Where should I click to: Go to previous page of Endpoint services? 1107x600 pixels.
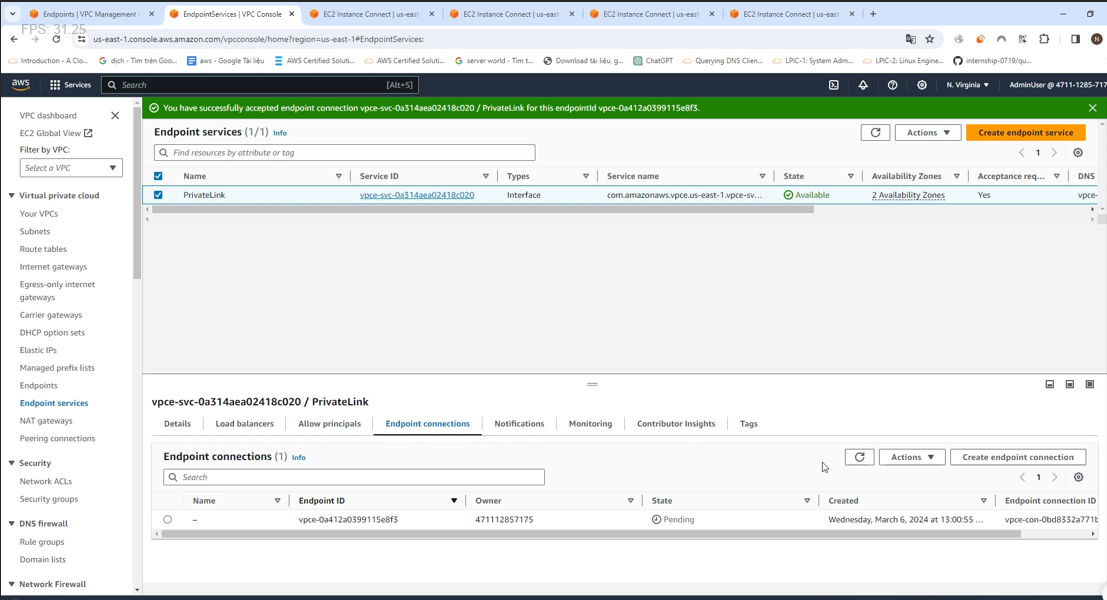(x=1022, y=152)
